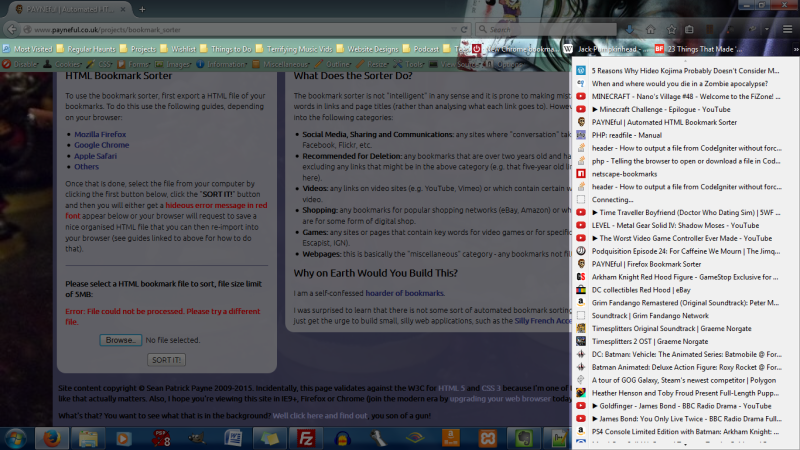
Task: Open FileZilla from the taskbar
Action: coord(306,438)
